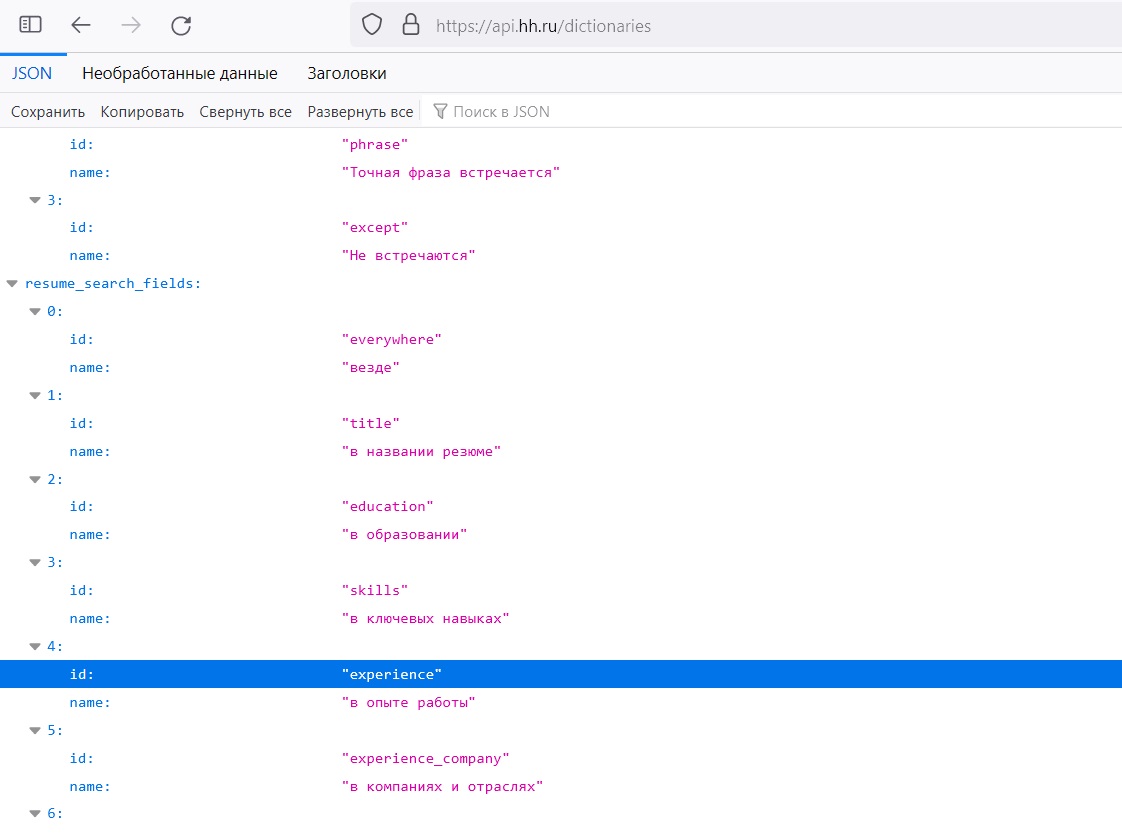Open tracking protection shield icon
Viewport: 1122px width, 835px height.
(372, 25)
